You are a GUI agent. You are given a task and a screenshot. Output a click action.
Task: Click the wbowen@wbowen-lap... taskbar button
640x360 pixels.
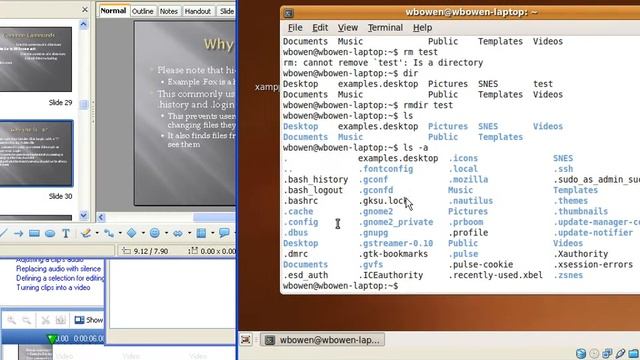(x=322, y=340)
